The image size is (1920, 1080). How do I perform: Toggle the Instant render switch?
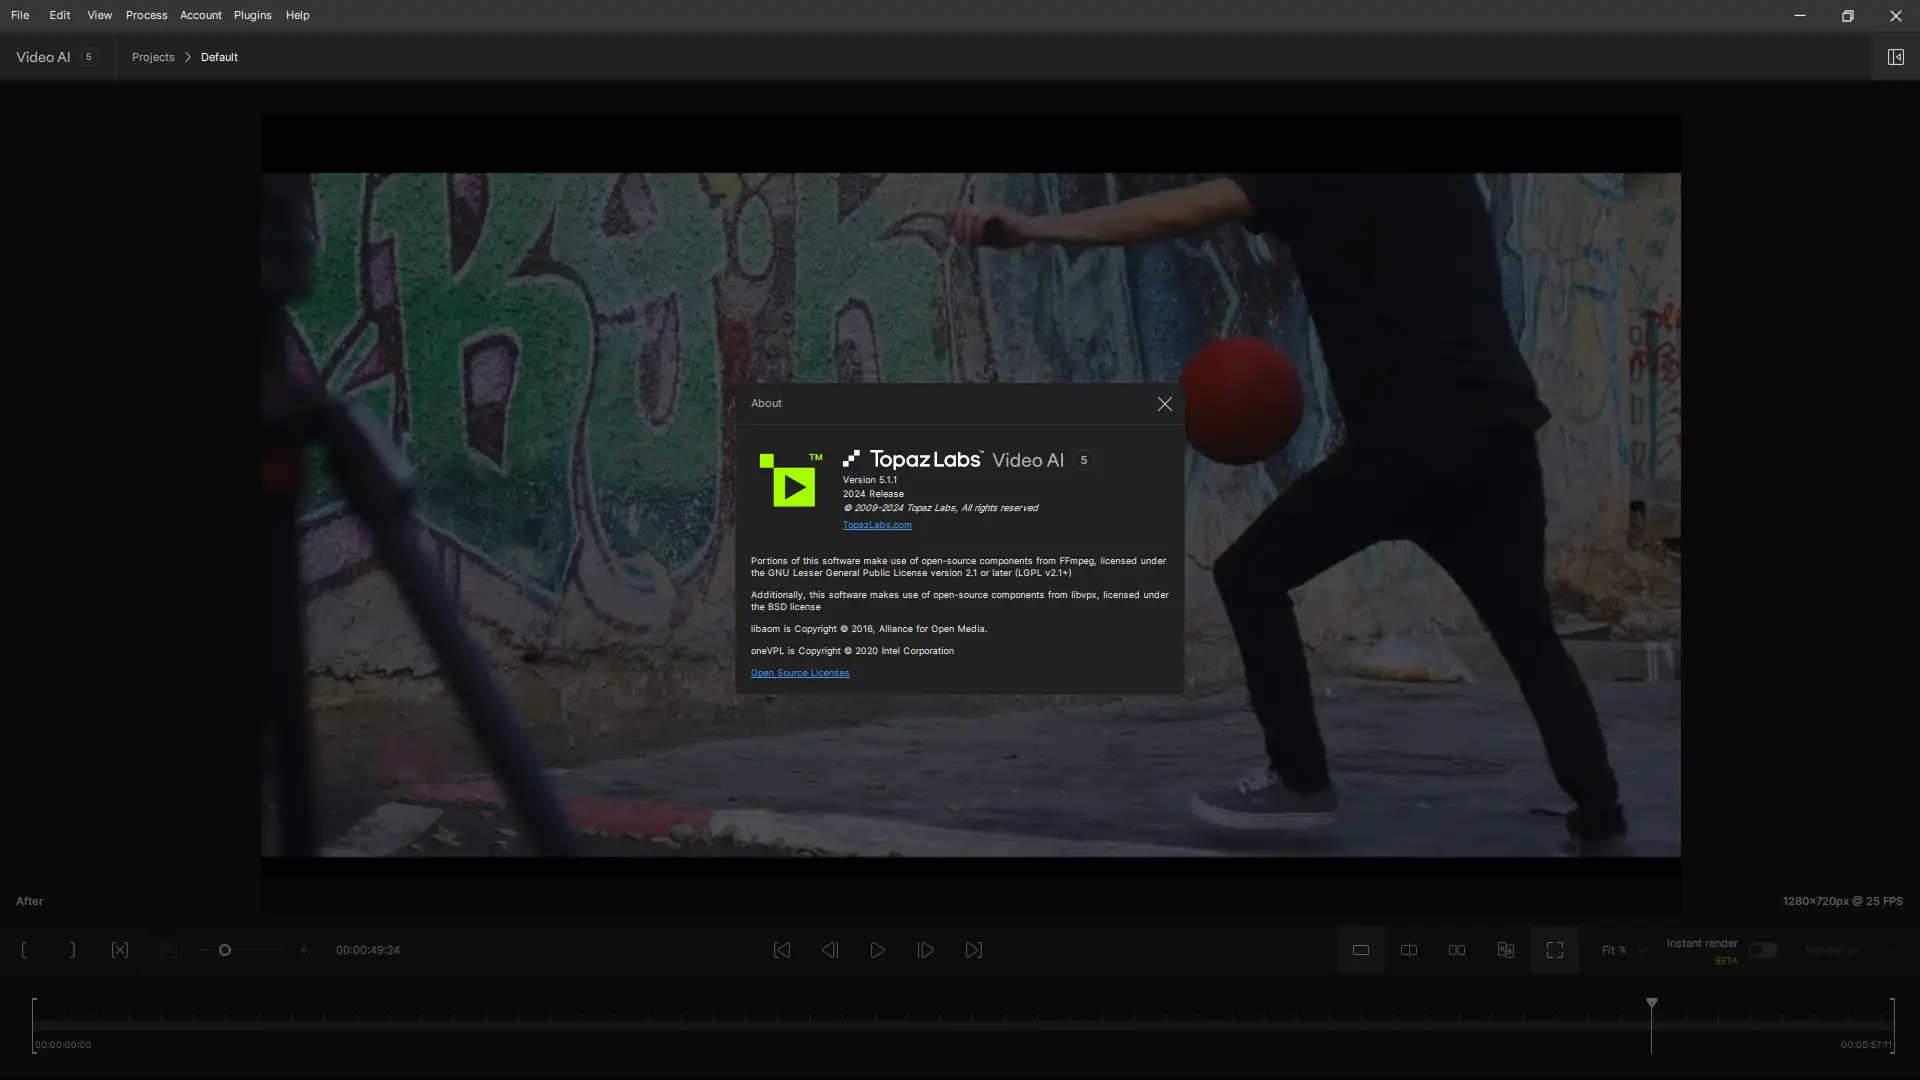1762,950
